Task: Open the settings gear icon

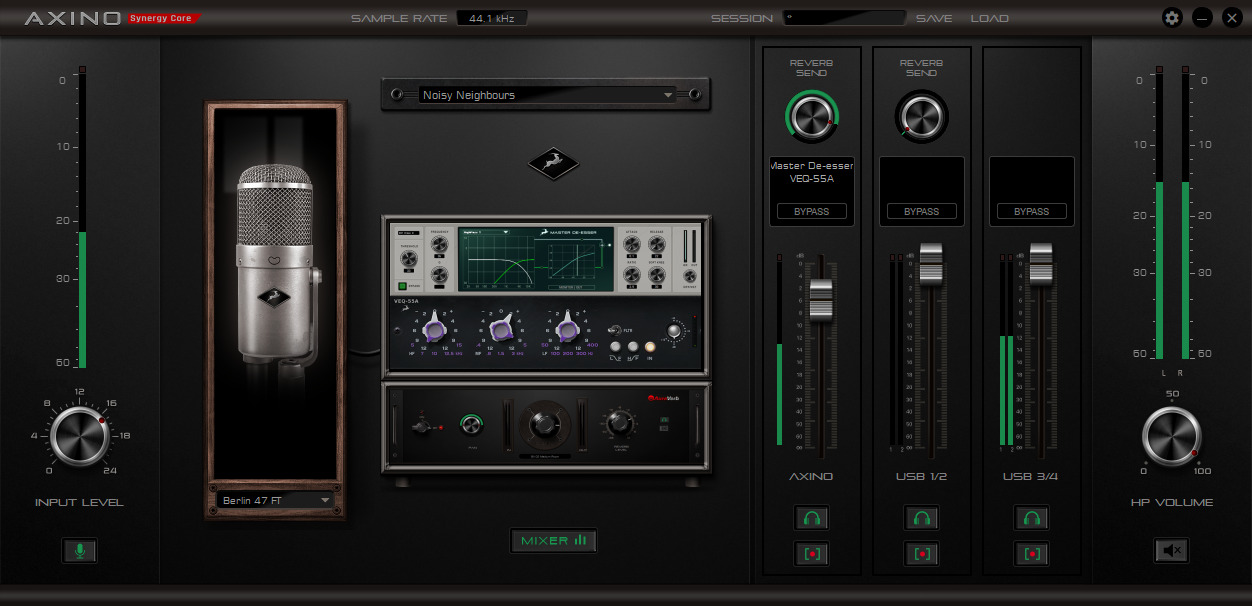Action: point(1172,18)
